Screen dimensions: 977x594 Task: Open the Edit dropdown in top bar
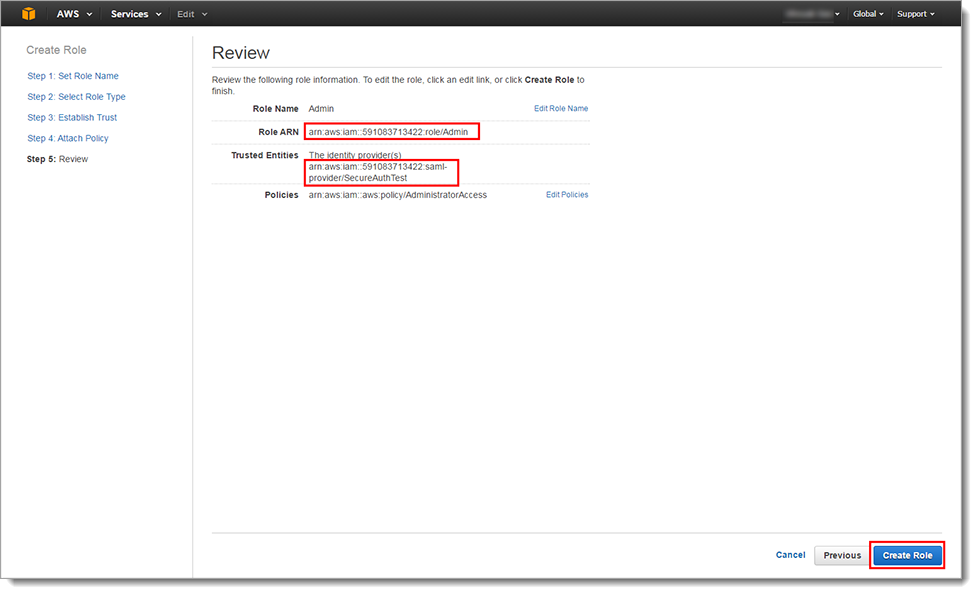point(192,14)
